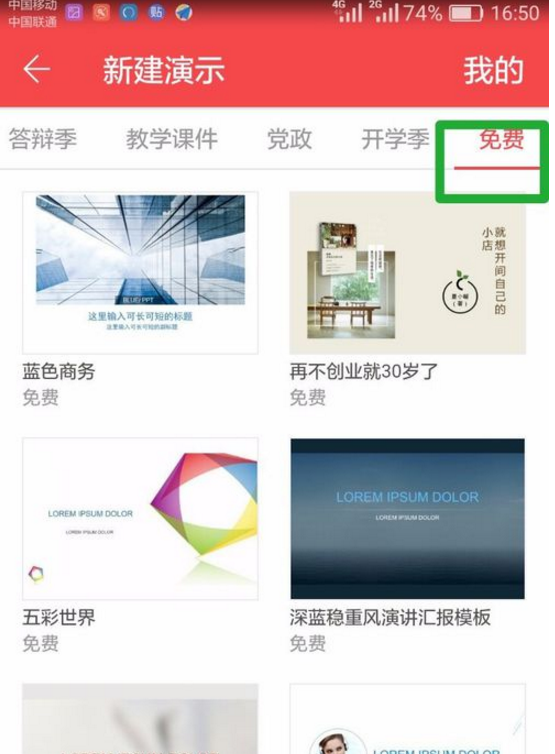Open the 蓝色商务 template thumbnail
Viewport: 555px width, 754px height.
pos(140,273)
